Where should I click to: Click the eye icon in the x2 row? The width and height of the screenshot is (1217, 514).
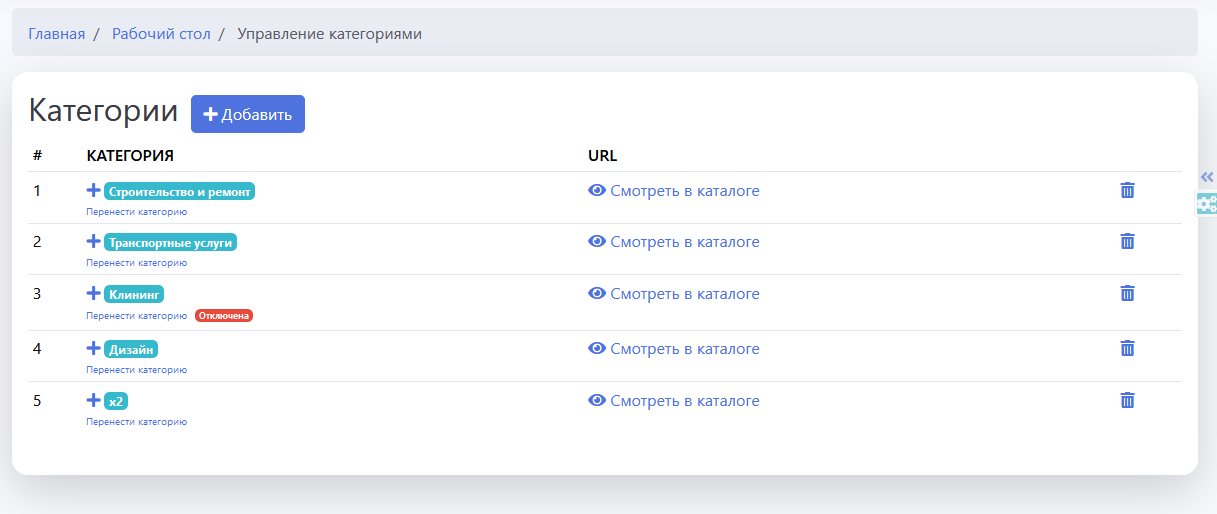click(597, 401)
